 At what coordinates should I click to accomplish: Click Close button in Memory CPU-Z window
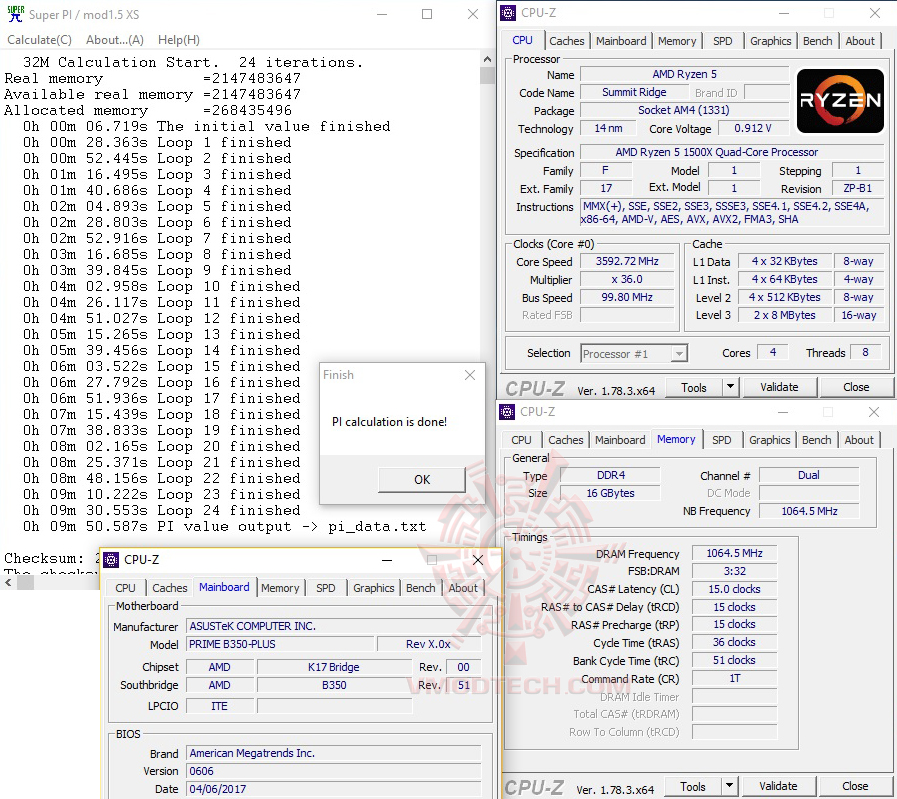coord(855,787)
